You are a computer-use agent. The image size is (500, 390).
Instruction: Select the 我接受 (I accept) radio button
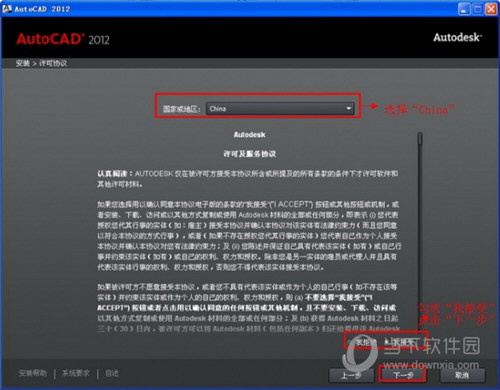(x=386, y=342)
